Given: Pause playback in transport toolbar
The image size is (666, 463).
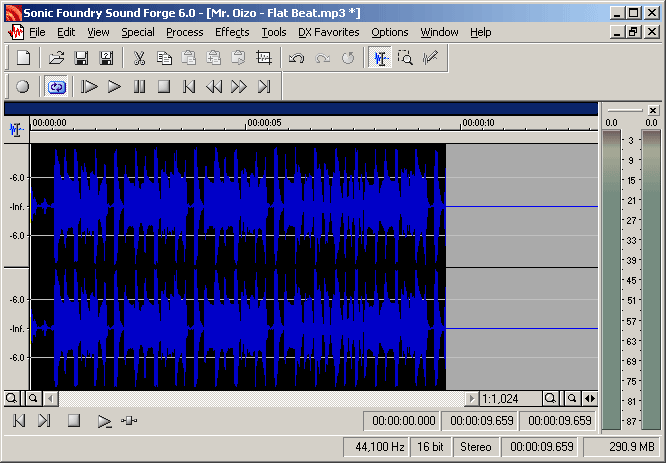Looking at the screenshot, I should (x=139, y=87).
